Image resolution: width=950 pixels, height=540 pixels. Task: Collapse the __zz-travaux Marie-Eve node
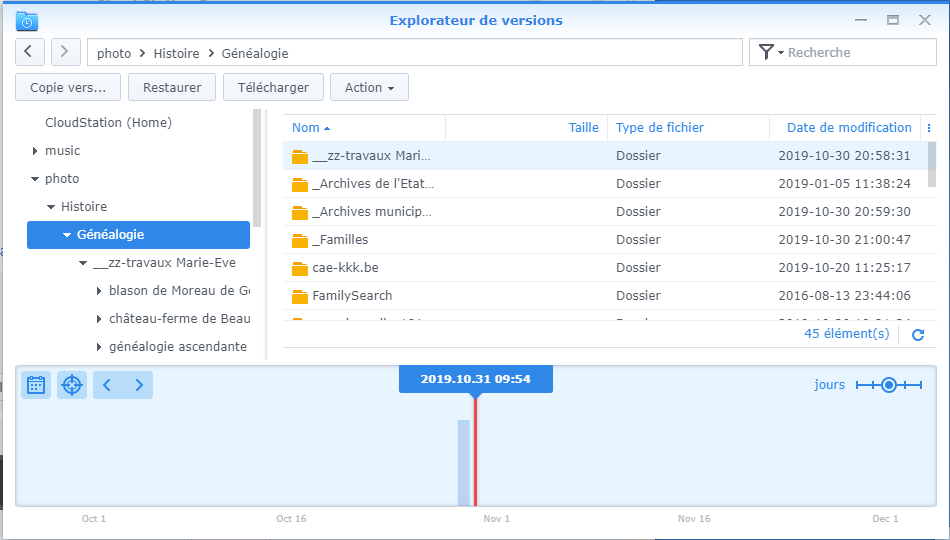coord(83,263)
